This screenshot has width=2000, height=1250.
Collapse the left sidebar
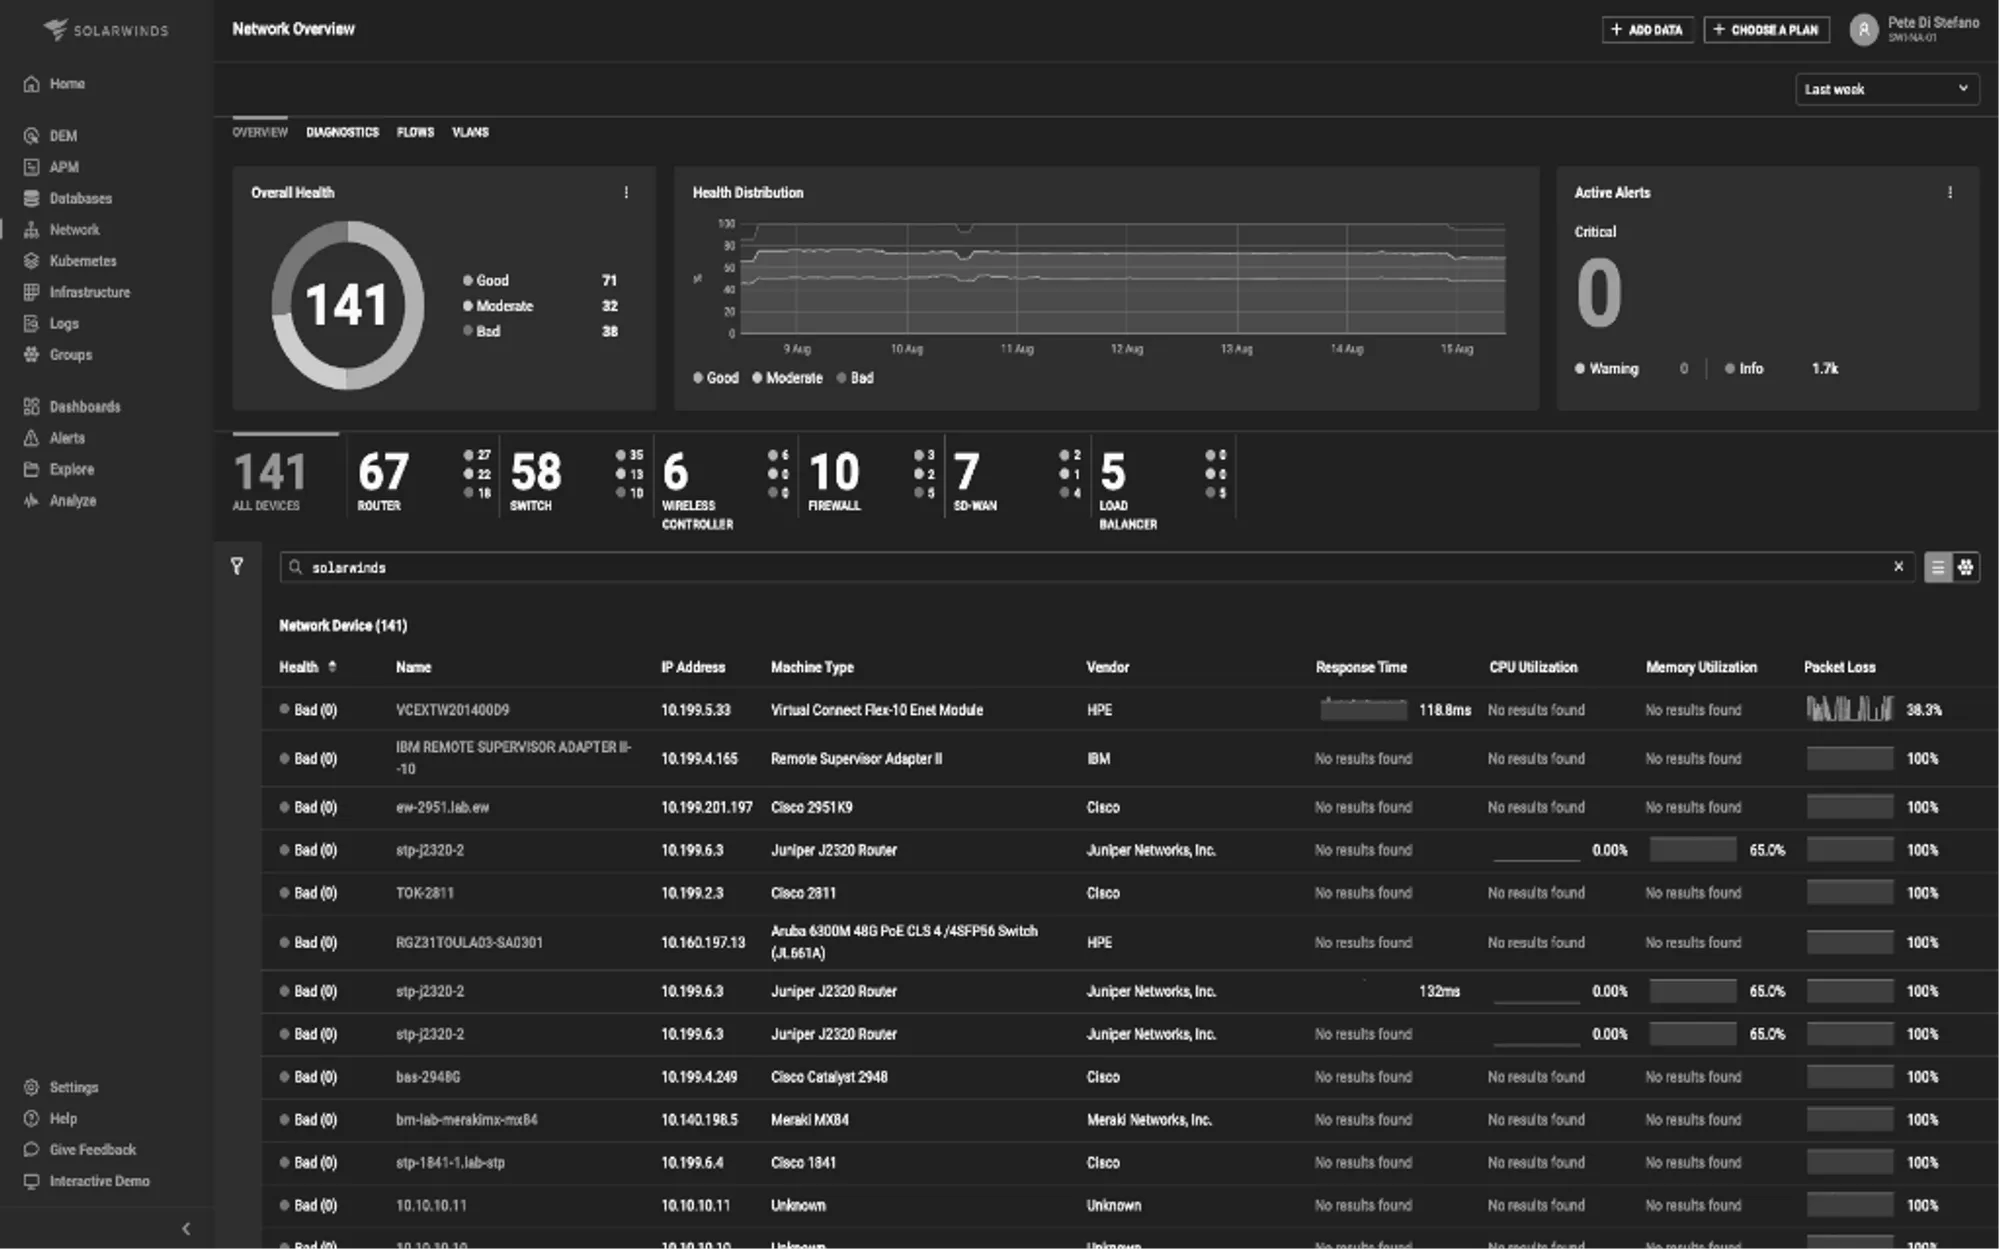186,1229
